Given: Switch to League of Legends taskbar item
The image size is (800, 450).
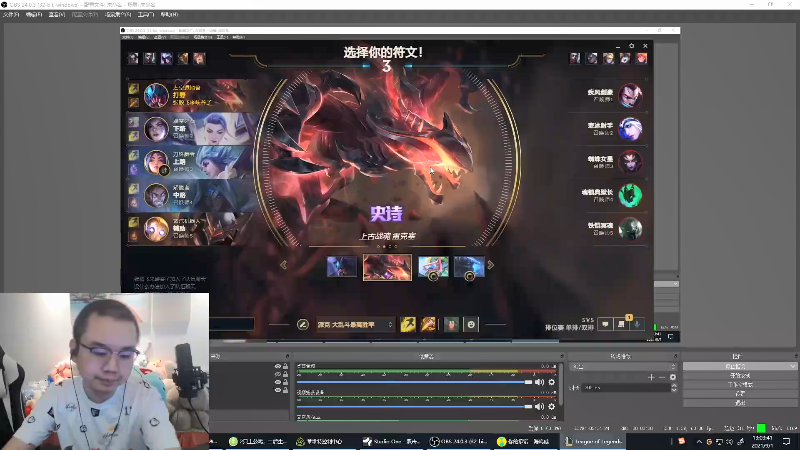Looking at the screenshot, I should [593, 442].
